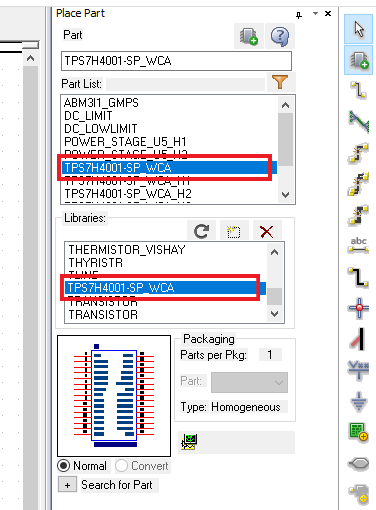
Task: Select TPS7H4001-SP_WCA_H2 in Part List
Action: 128,194
